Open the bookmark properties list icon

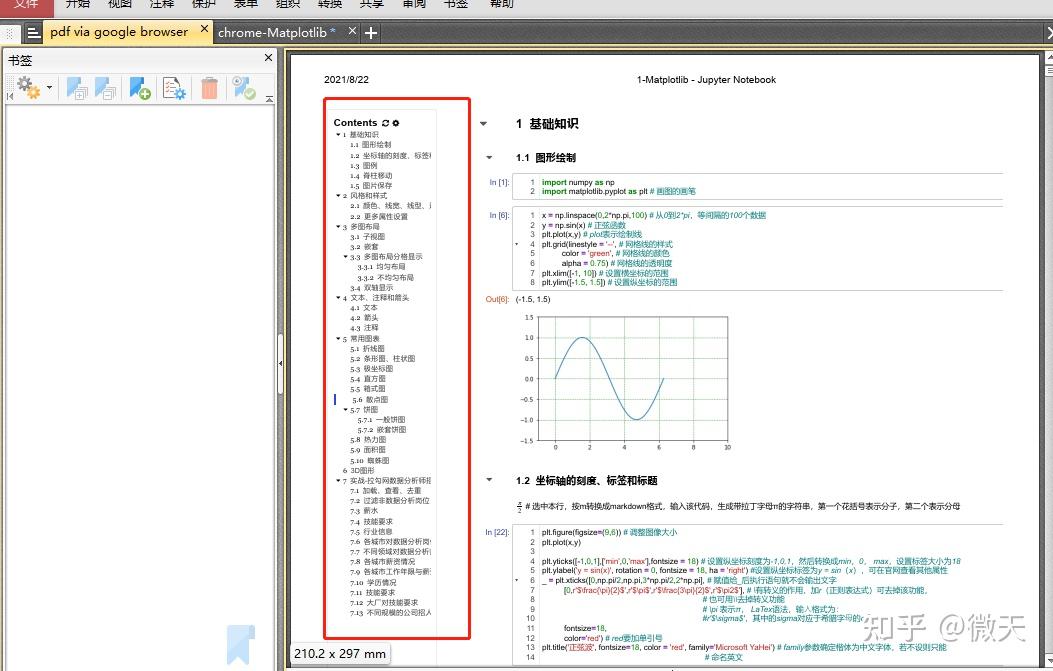[x=174, y=88]
